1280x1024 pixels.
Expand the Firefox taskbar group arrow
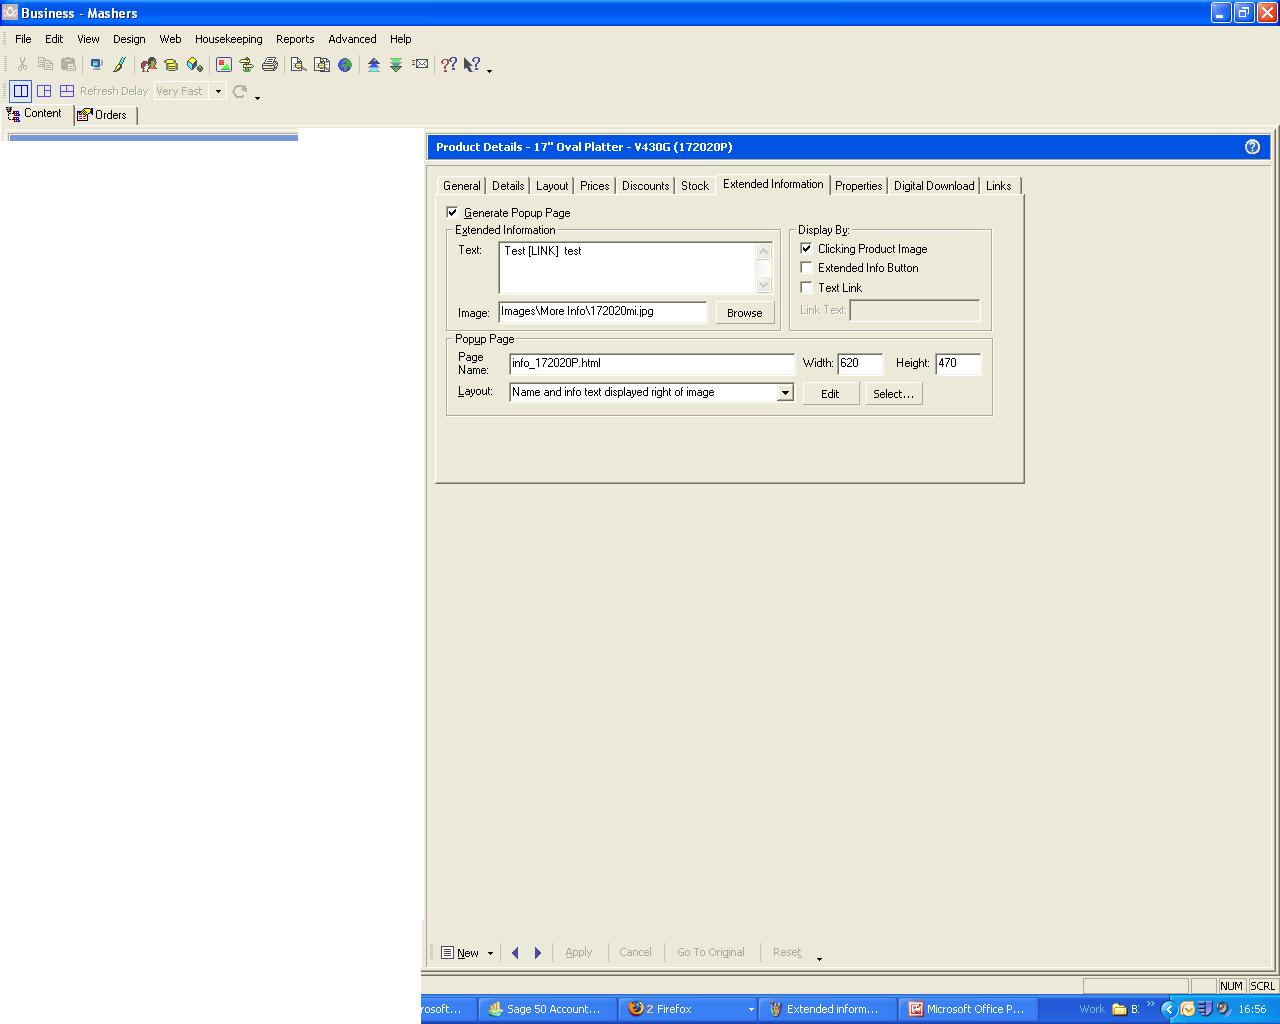point(751,1010)
